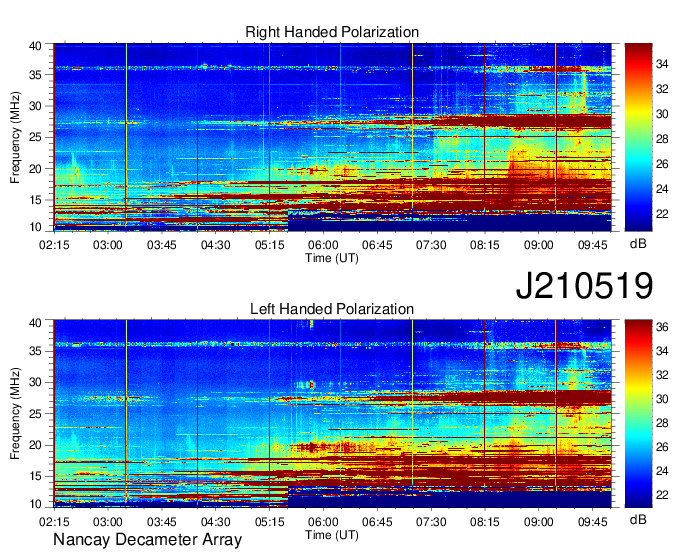Click the 'Right Handed Polarization' title
680x552 pixels.
click(x=332, y=32)
